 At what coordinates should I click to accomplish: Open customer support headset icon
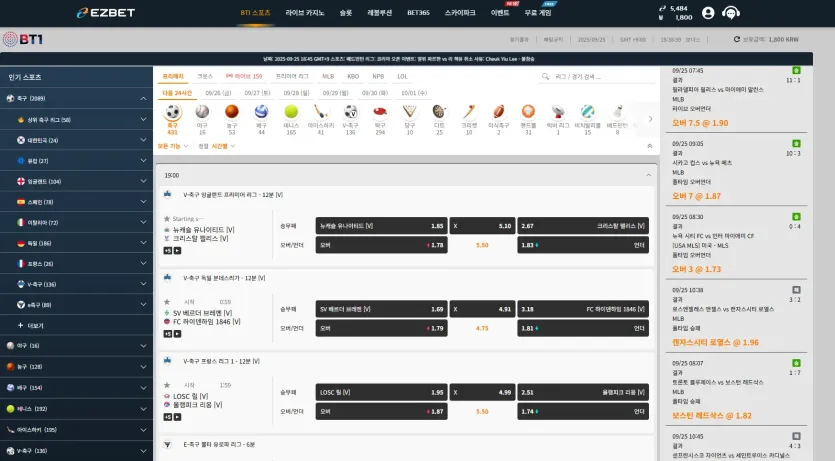tap(731, 13)
